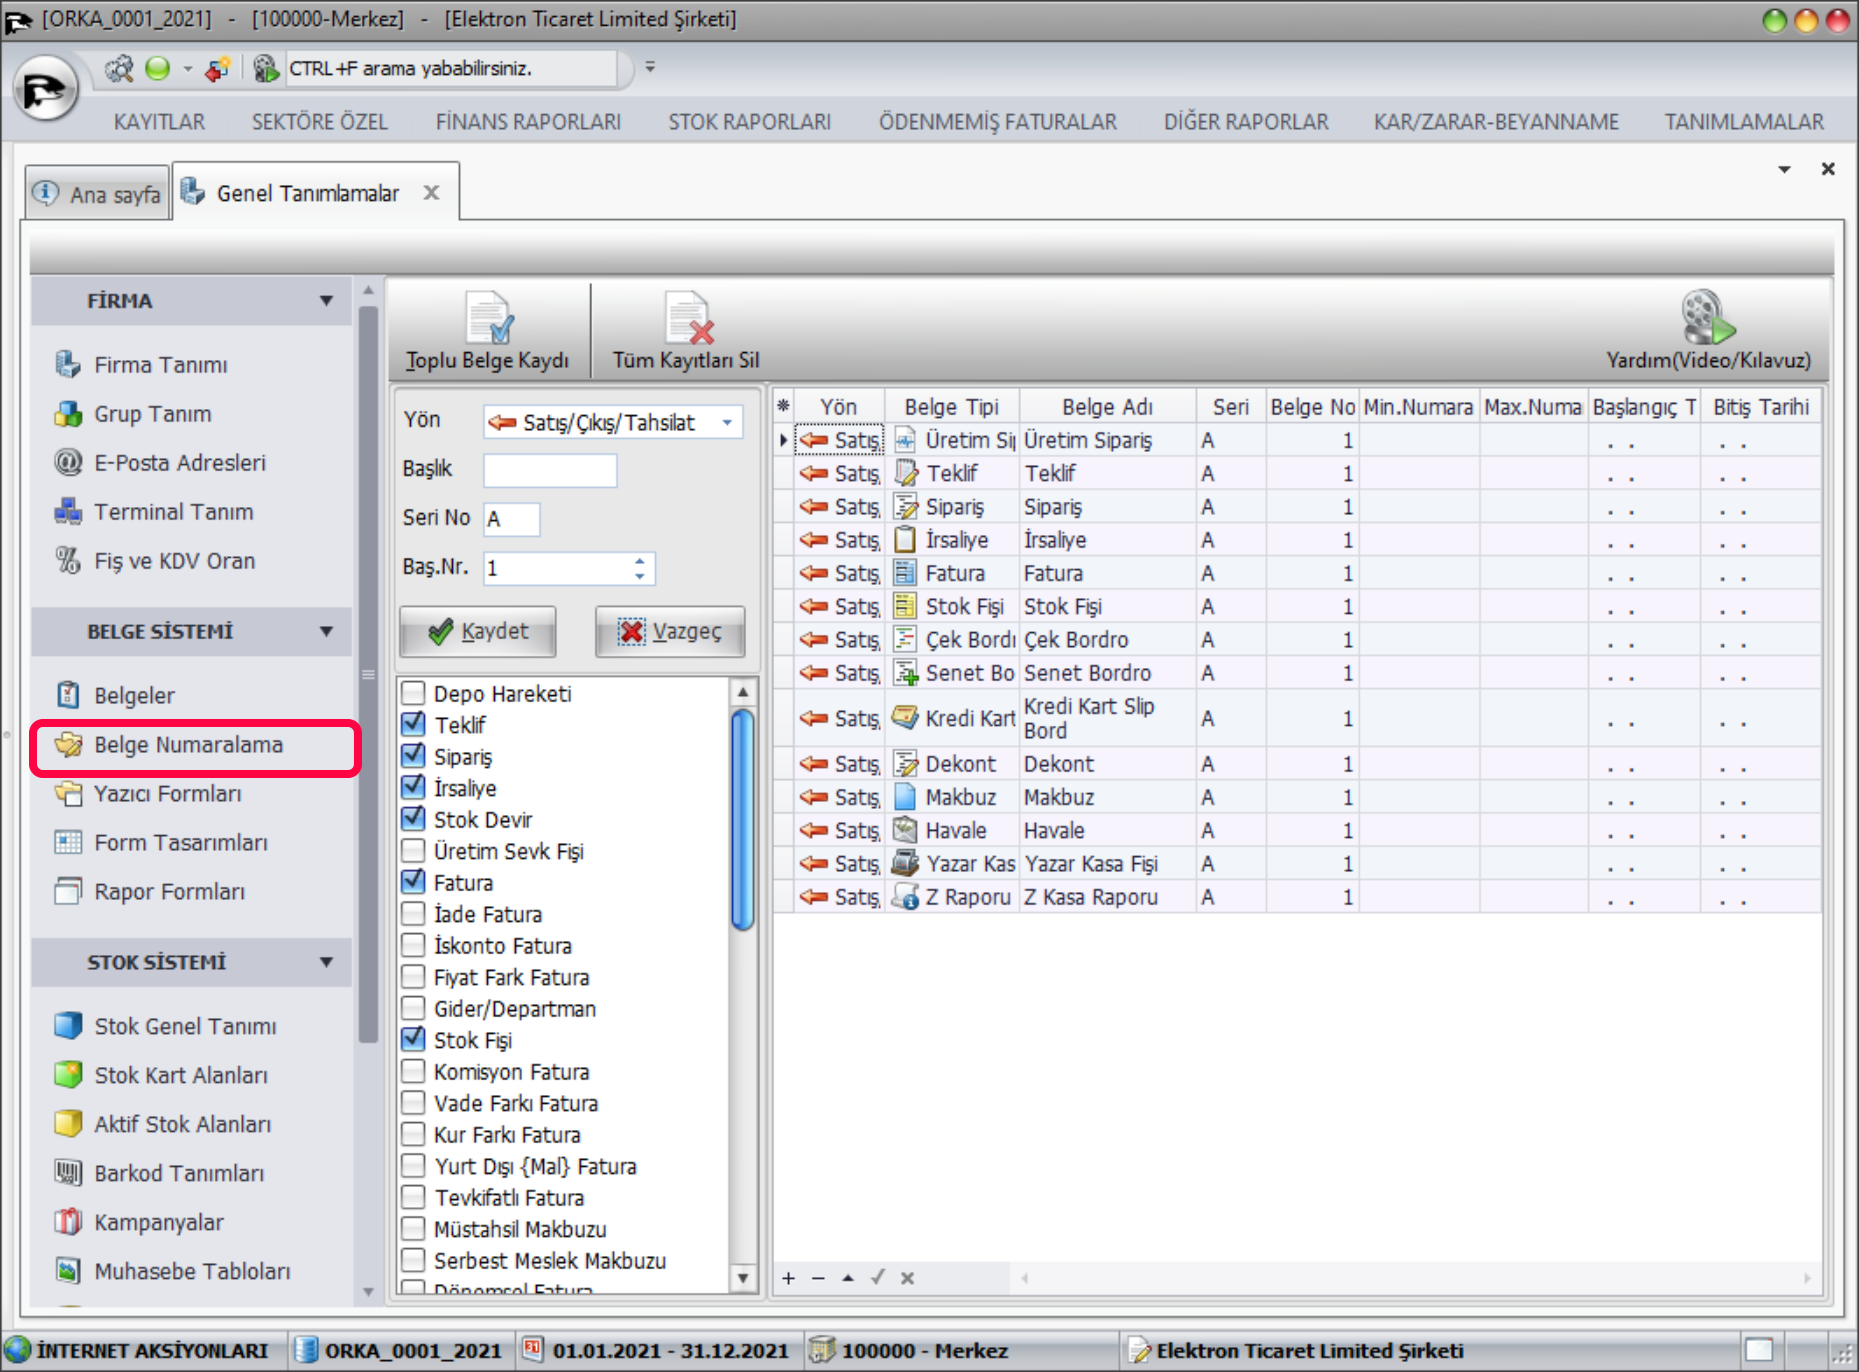1859x1372 pixels.
Task: Open E-Posta Adresleri sidebar item
Action: (161, 463)
